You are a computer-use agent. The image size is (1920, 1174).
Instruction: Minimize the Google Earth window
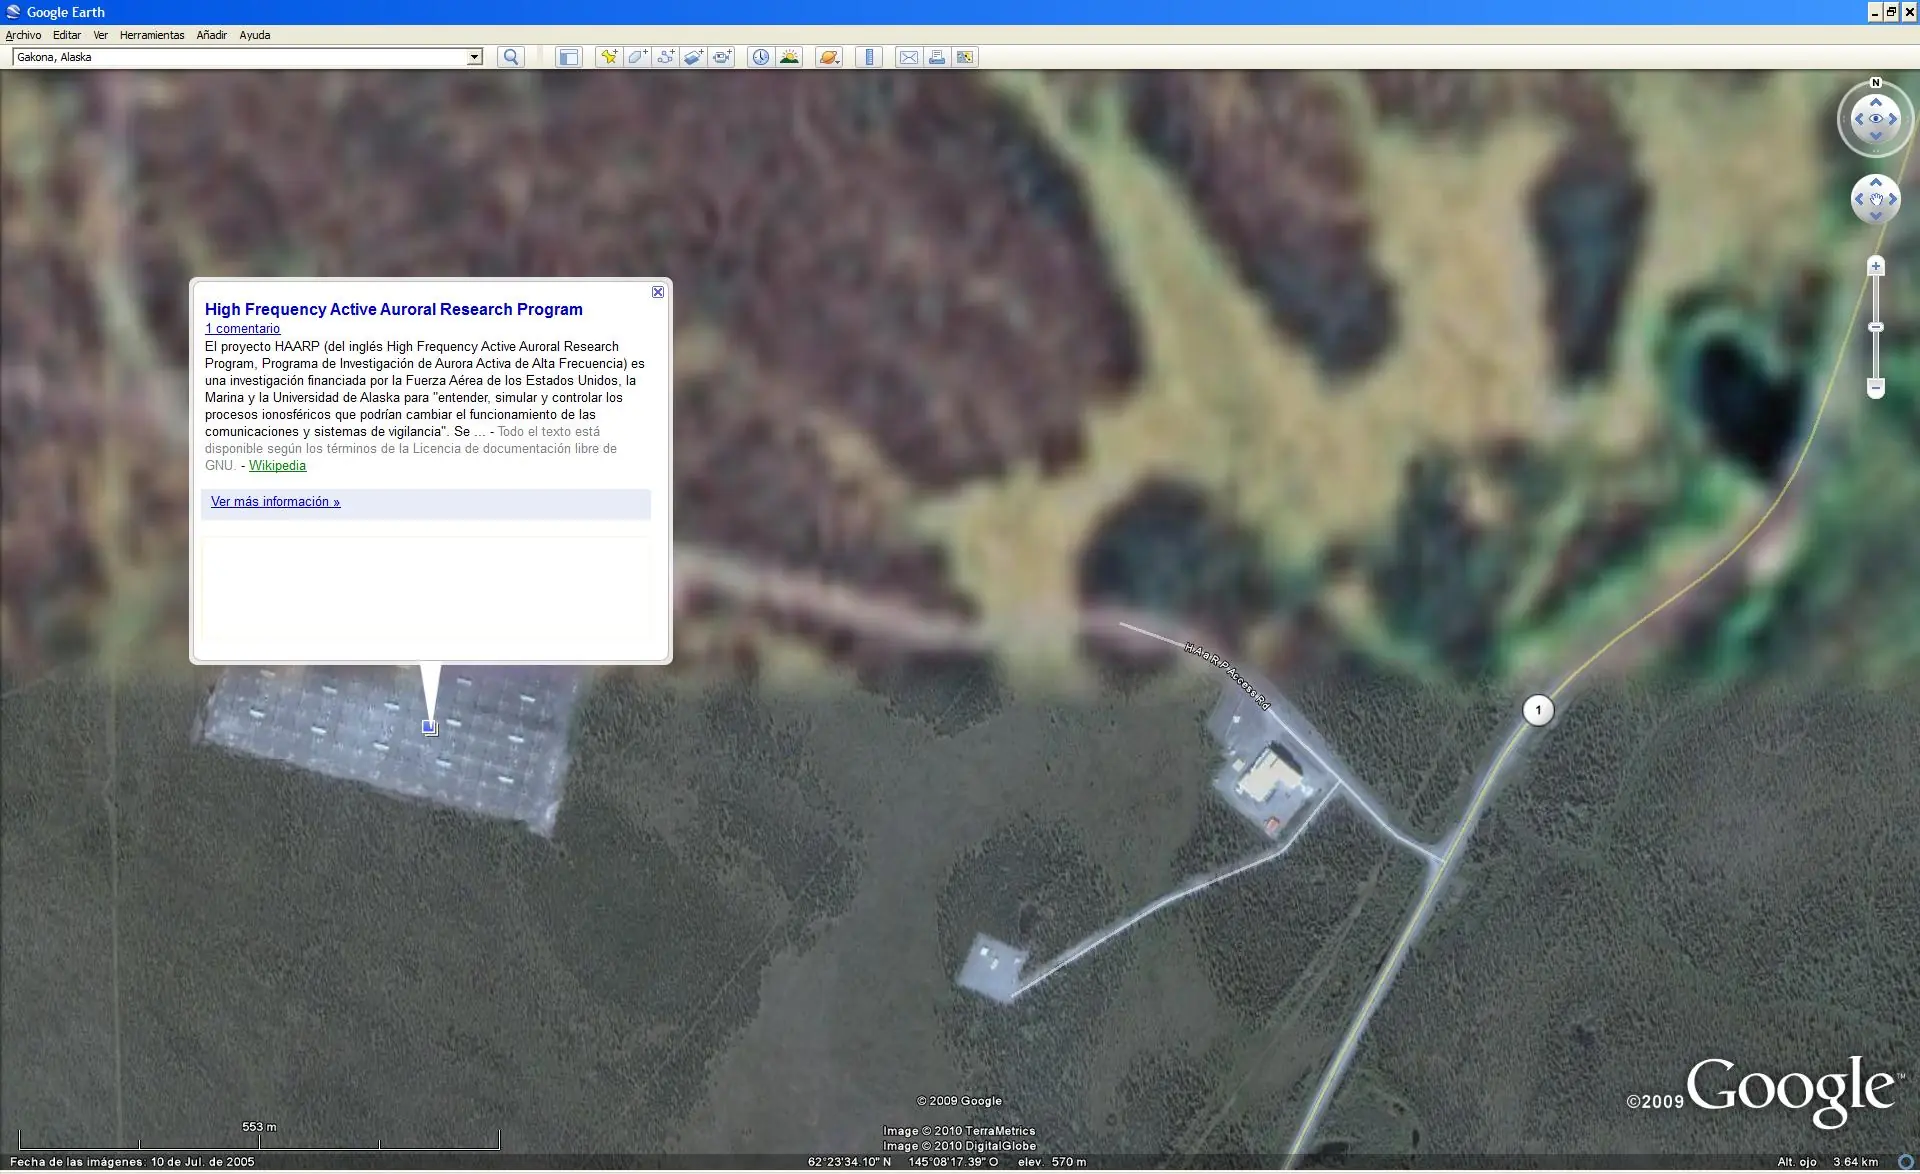coord(1874,12)
